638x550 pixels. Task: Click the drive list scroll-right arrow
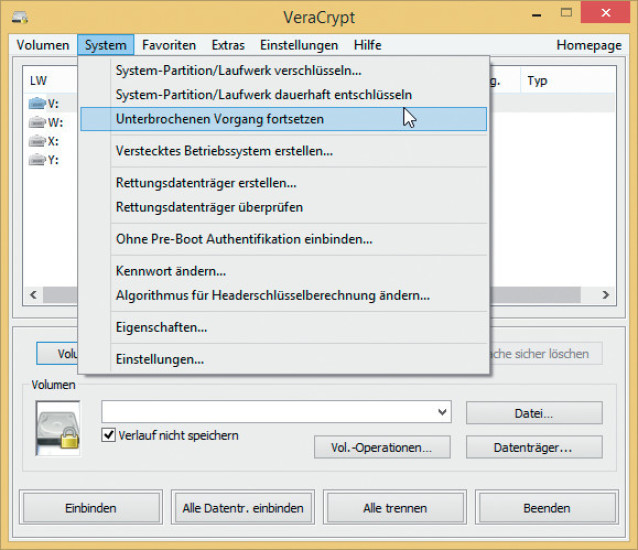605,295
